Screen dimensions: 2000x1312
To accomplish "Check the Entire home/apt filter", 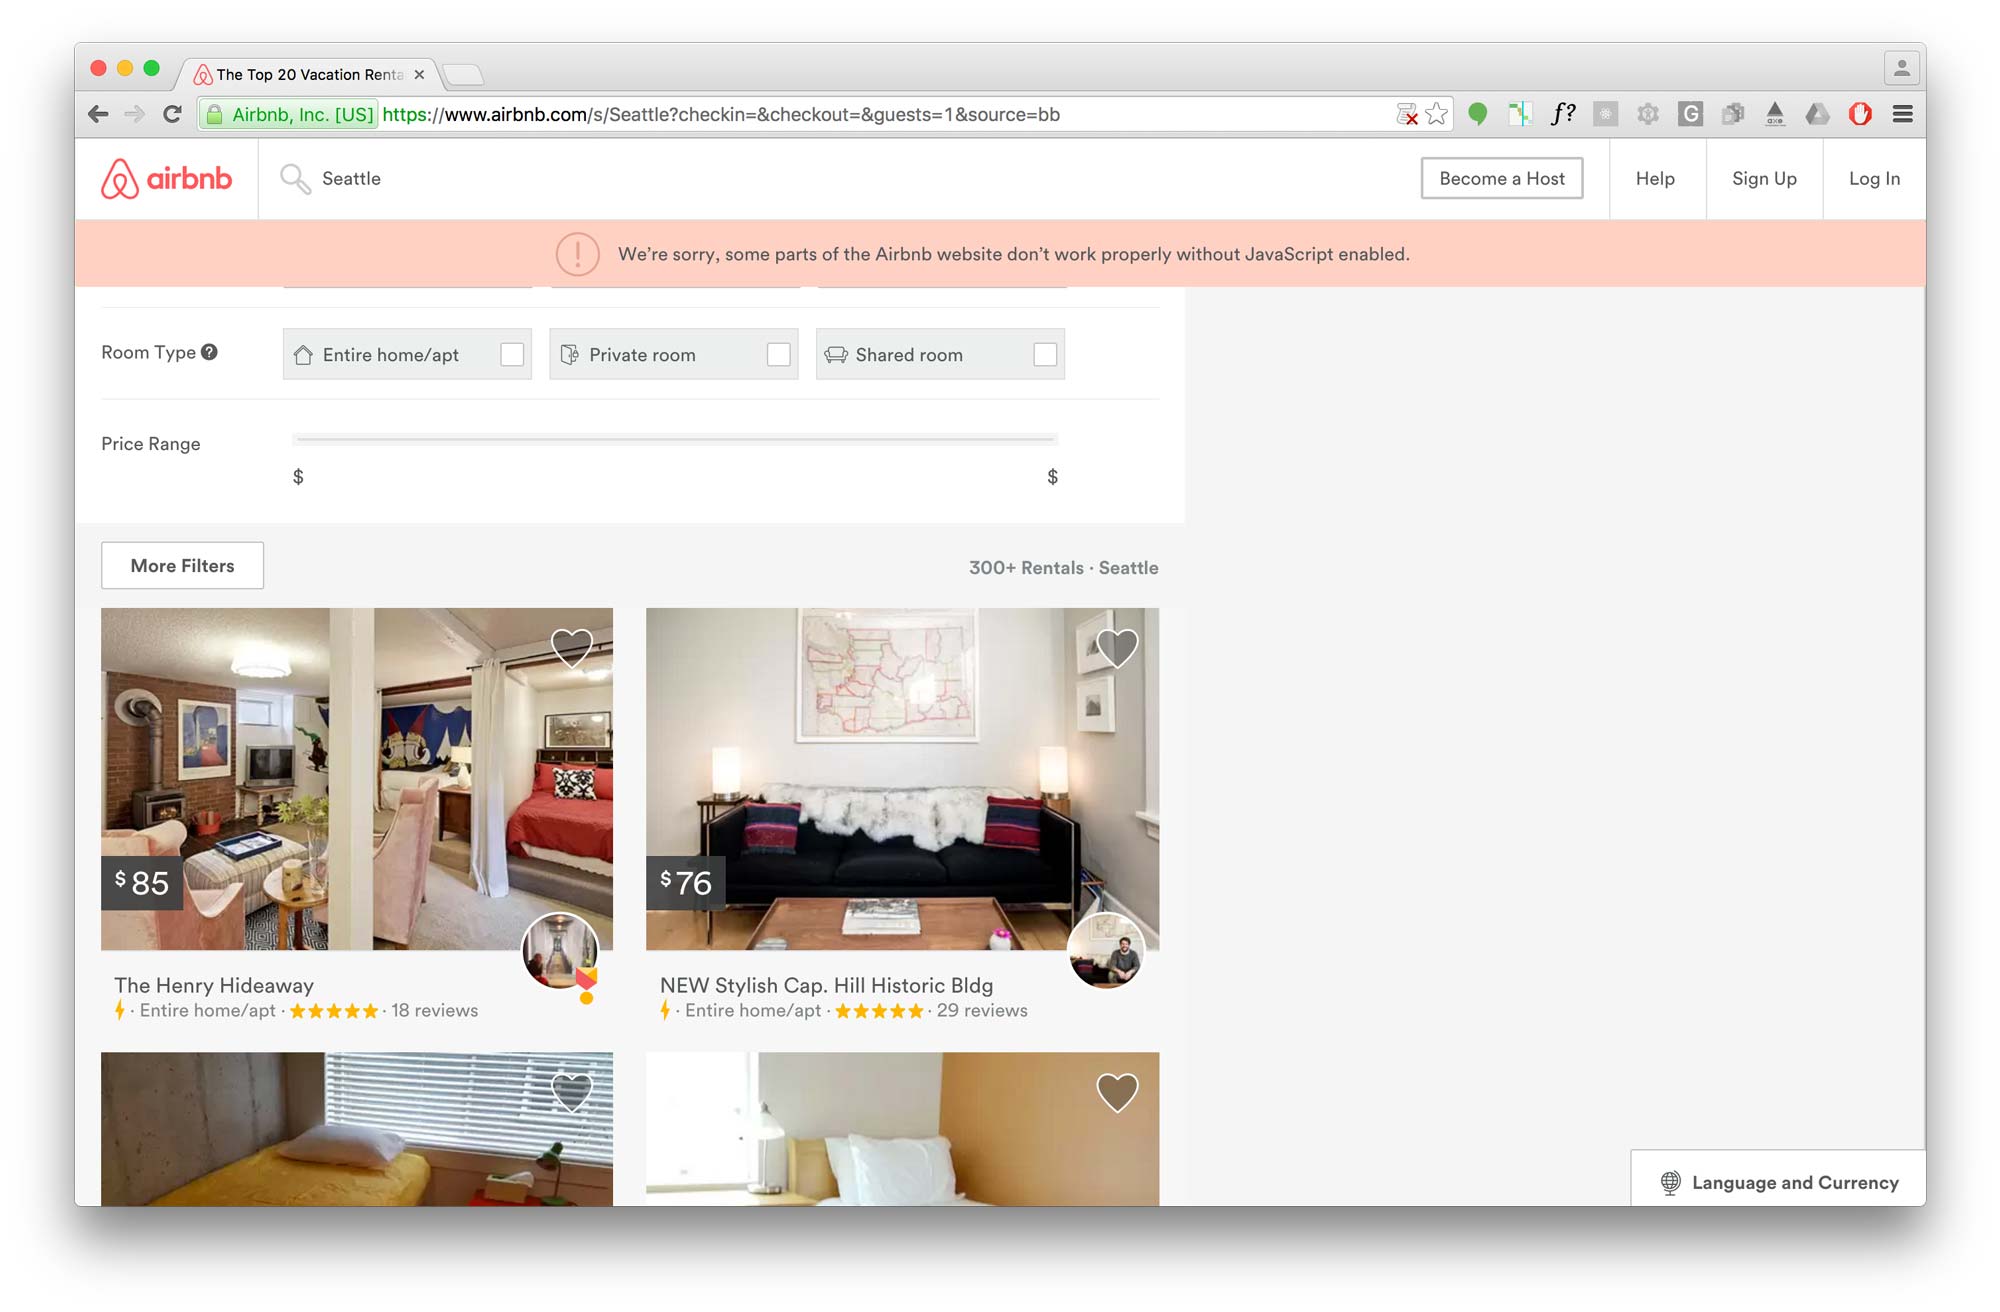I will tap(513, 354).
